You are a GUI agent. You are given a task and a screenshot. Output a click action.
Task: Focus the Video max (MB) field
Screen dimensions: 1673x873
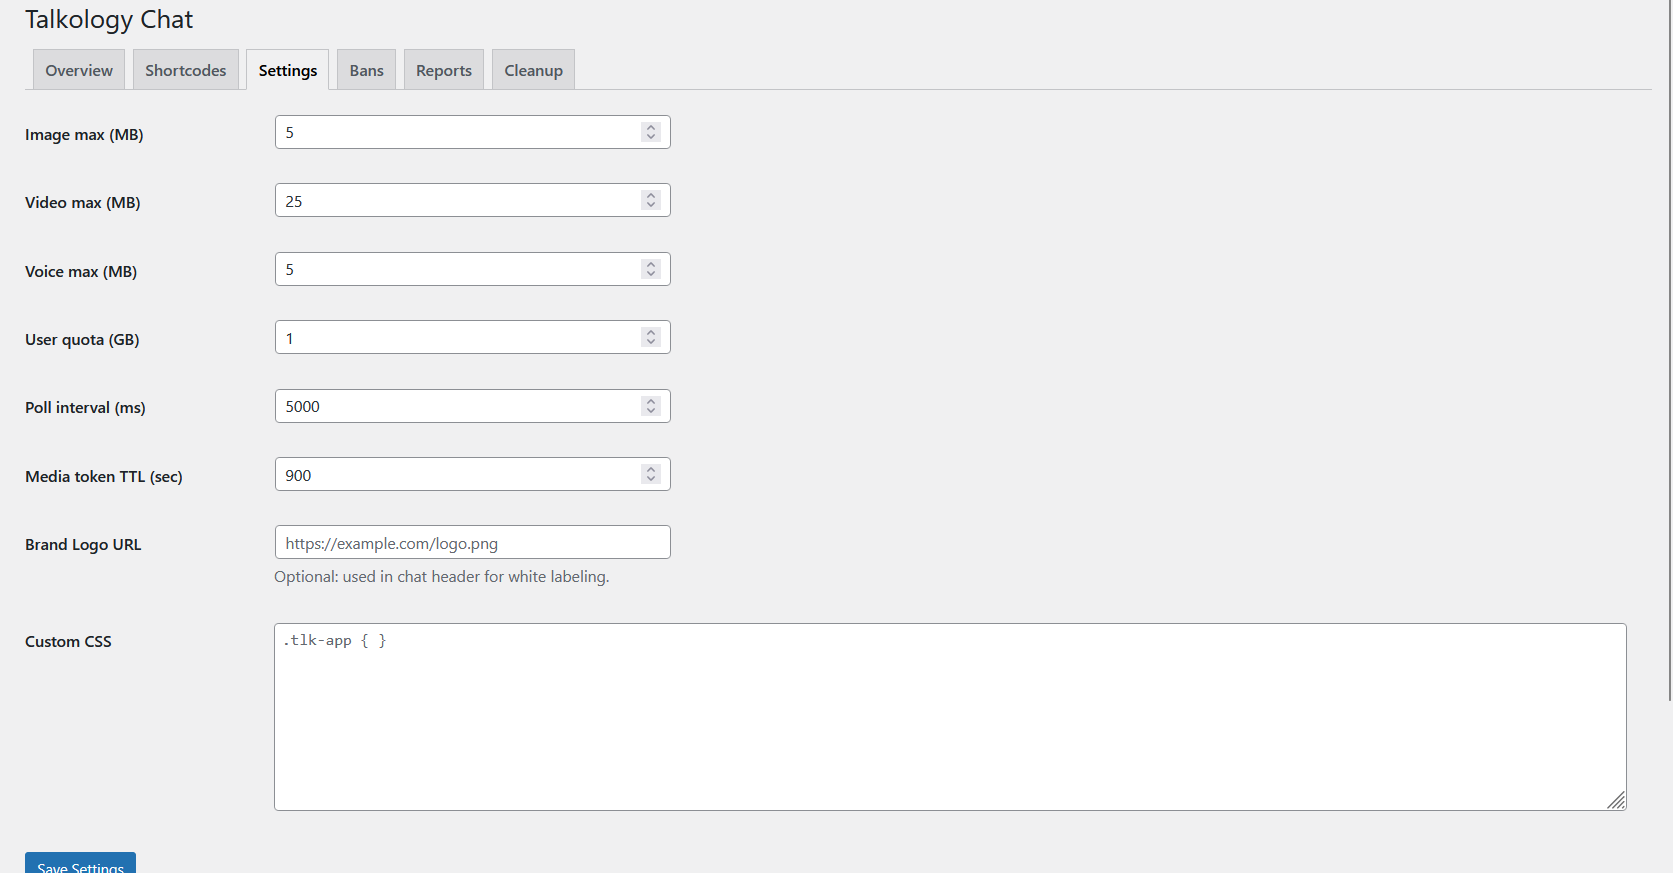click(x=455, y=201)
